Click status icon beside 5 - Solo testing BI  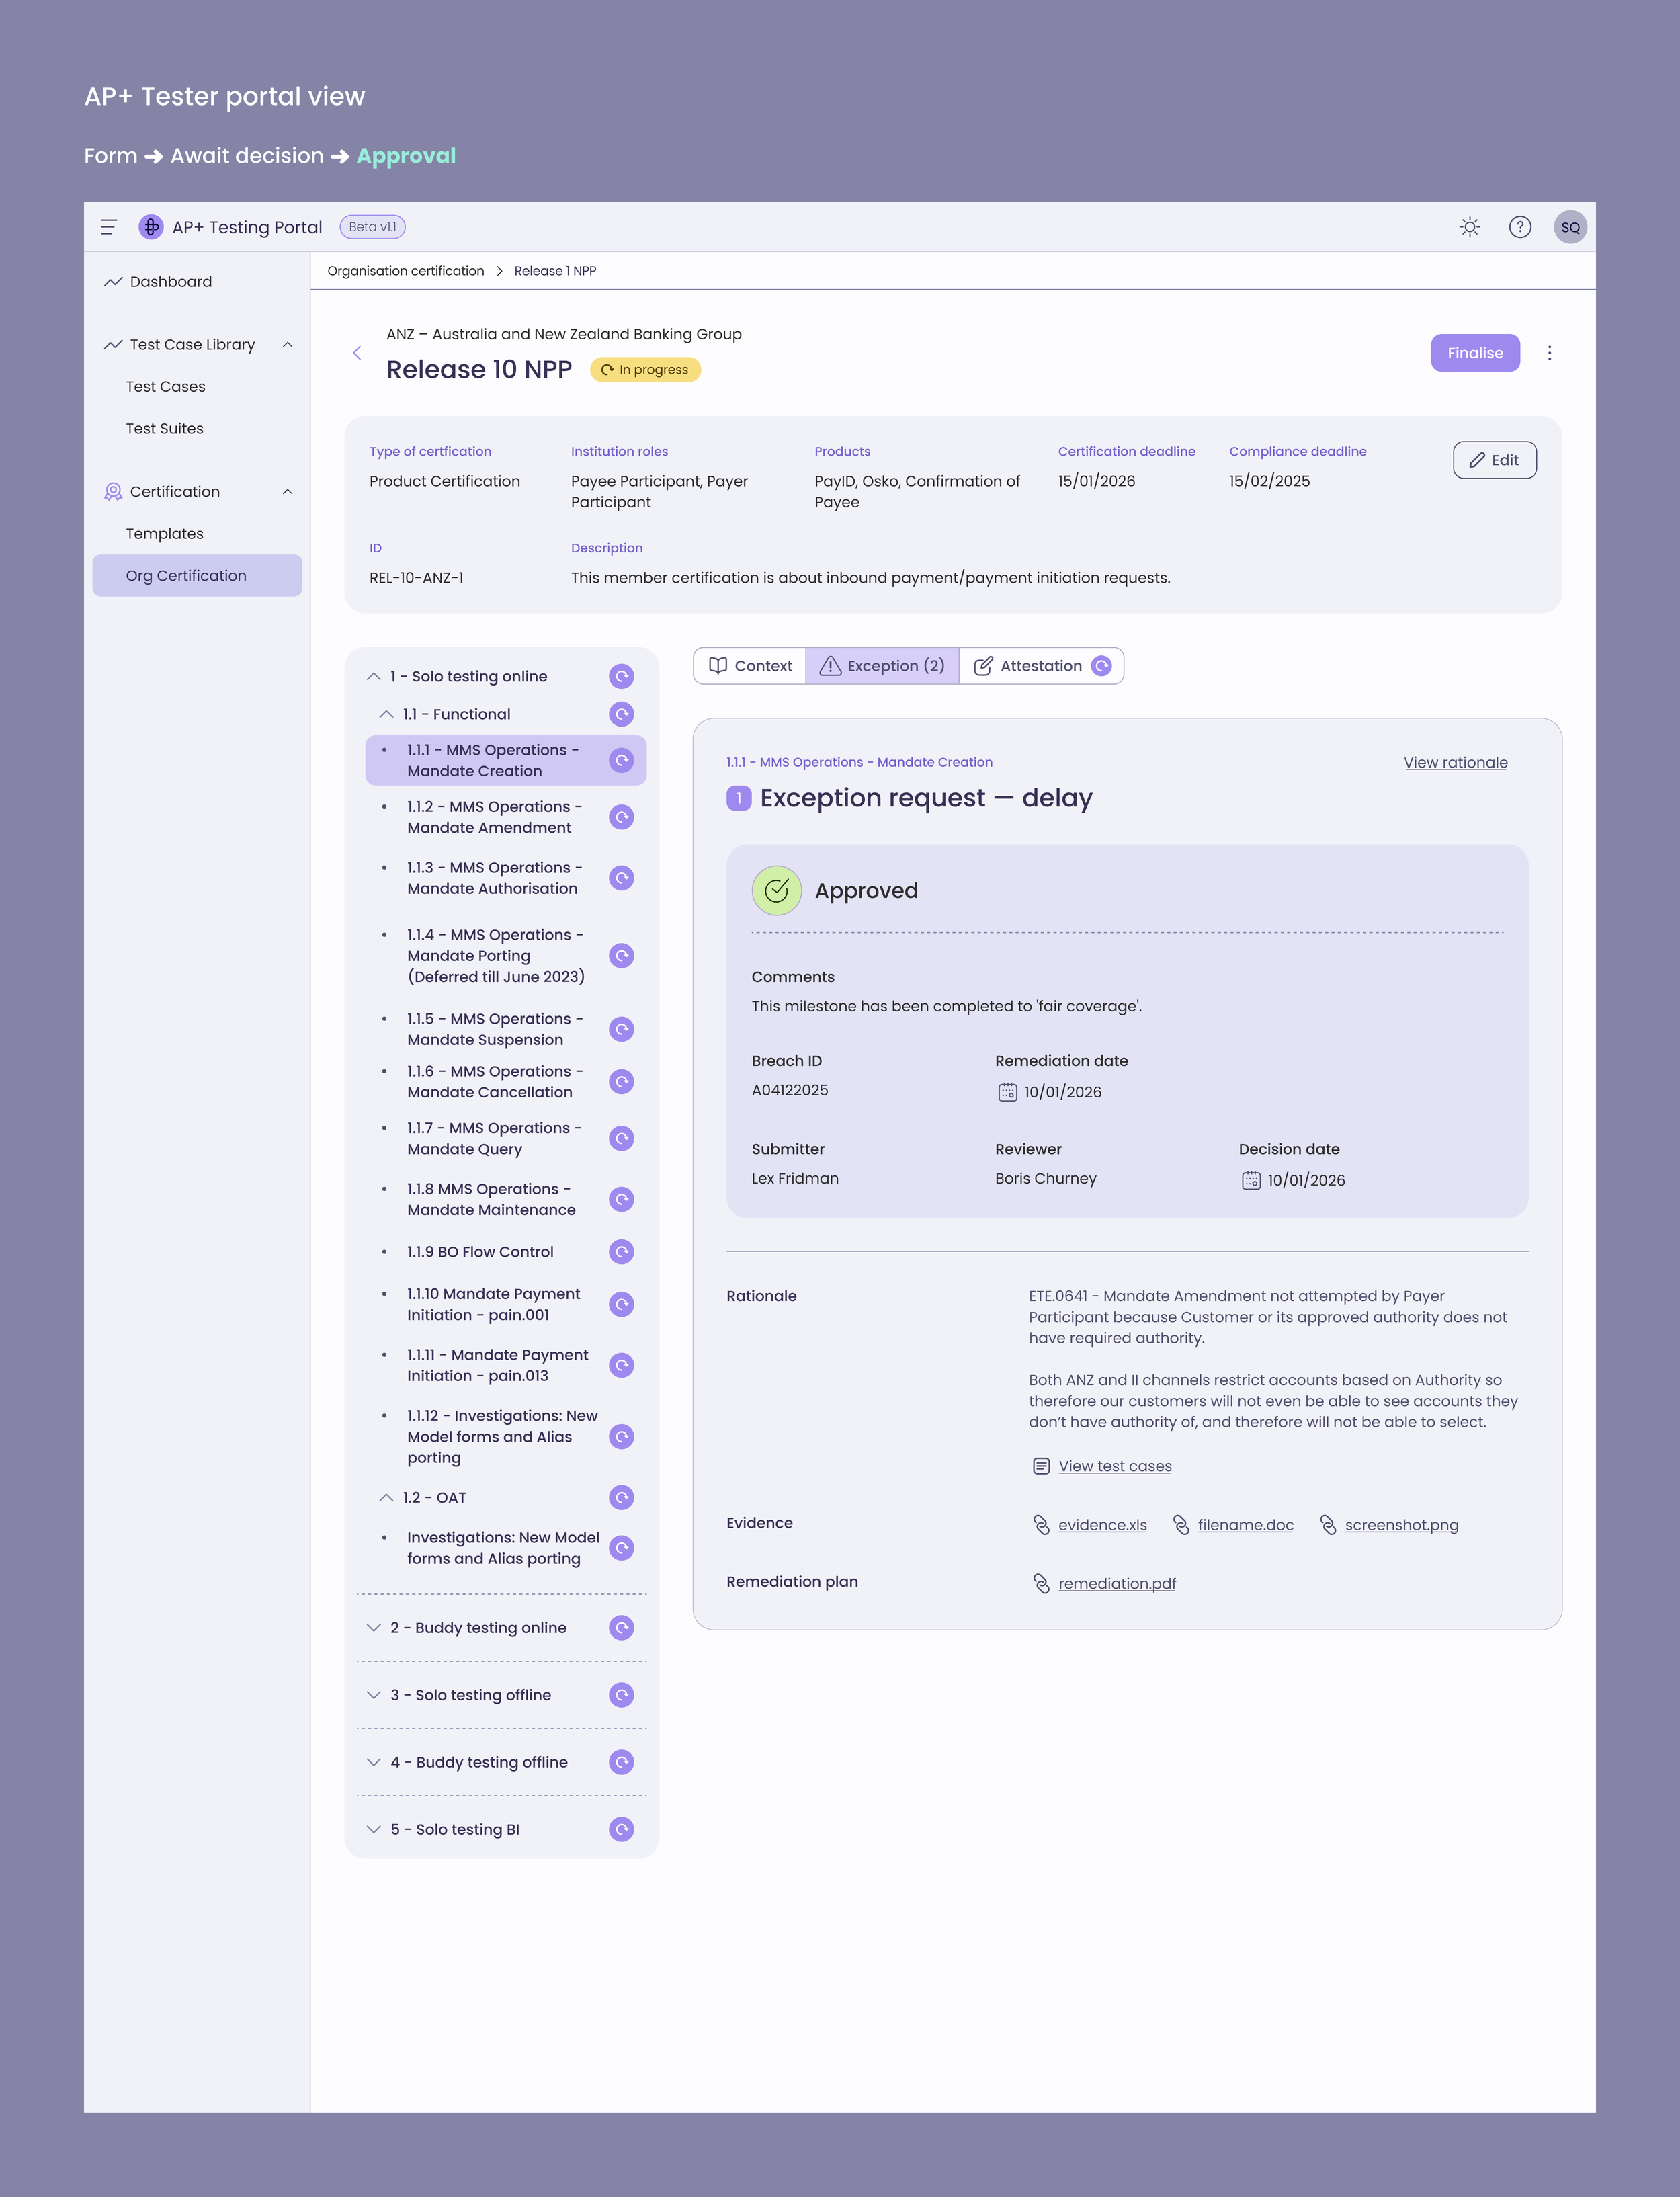pyautogui.click(x=621, y=1829)
